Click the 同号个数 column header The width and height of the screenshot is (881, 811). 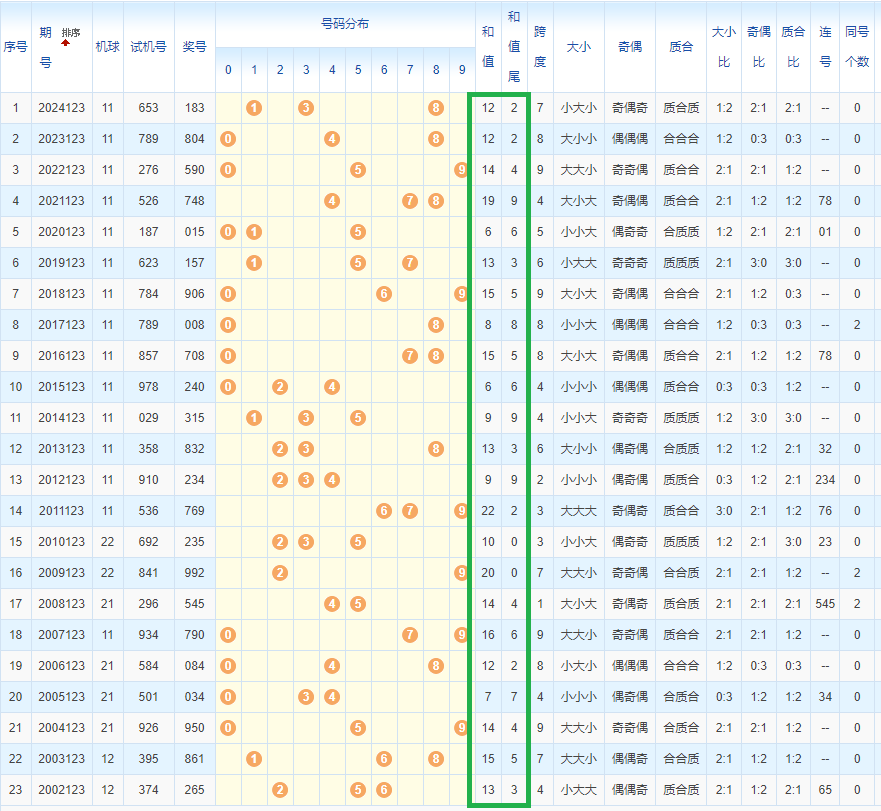857,46
